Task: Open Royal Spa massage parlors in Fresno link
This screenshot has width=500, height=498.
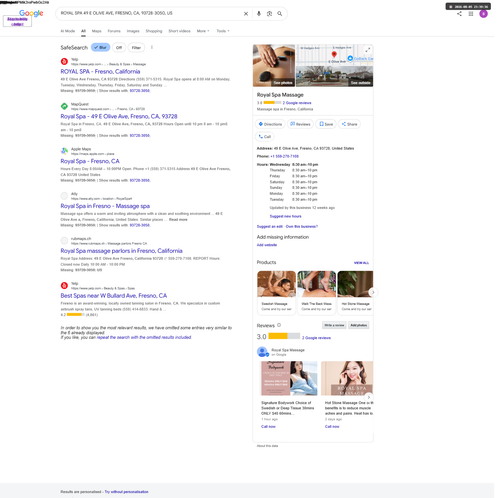Action: pyautogui.click(x=121, y=251)
